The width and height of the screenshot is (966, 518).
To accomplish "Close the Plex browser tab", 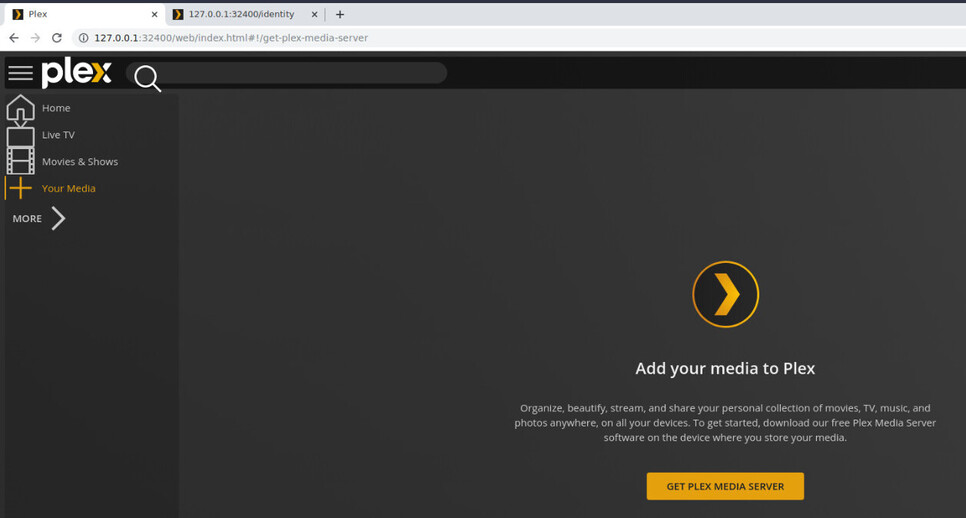I will [154, 14].
